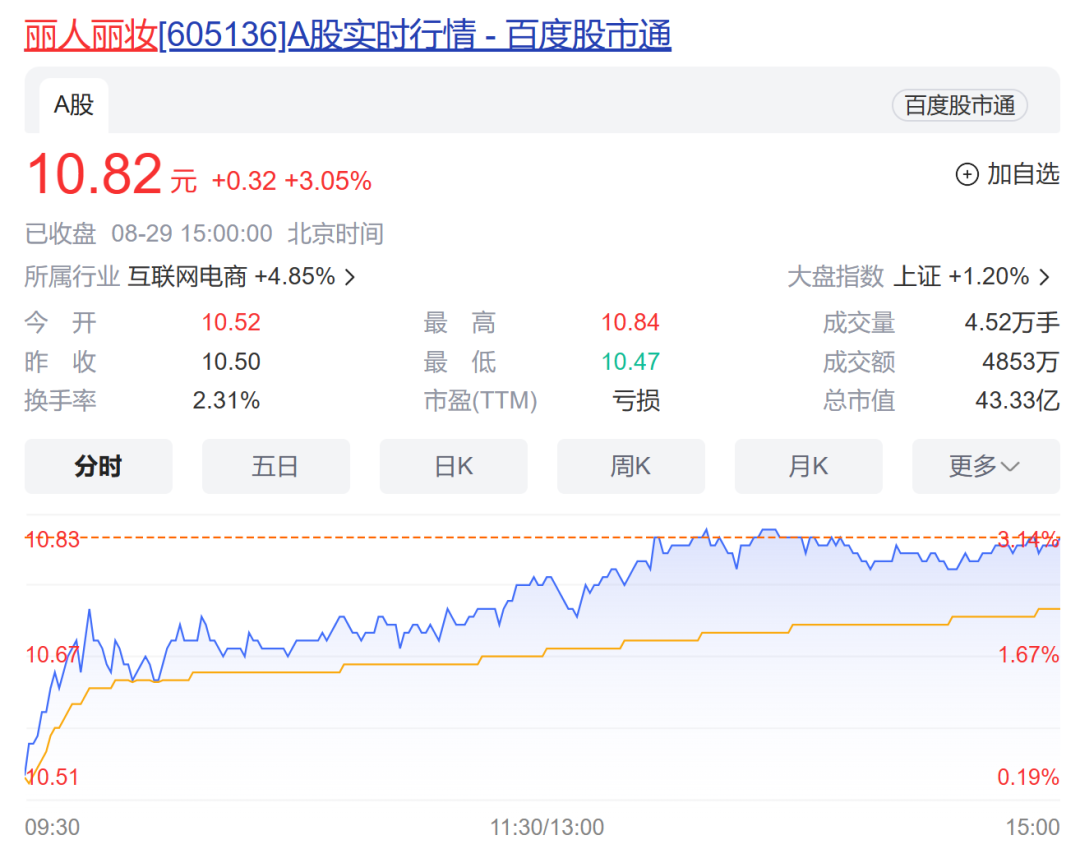Click the 10.51 price axis label
1080x849 pixels.
(x=52, y=777)
